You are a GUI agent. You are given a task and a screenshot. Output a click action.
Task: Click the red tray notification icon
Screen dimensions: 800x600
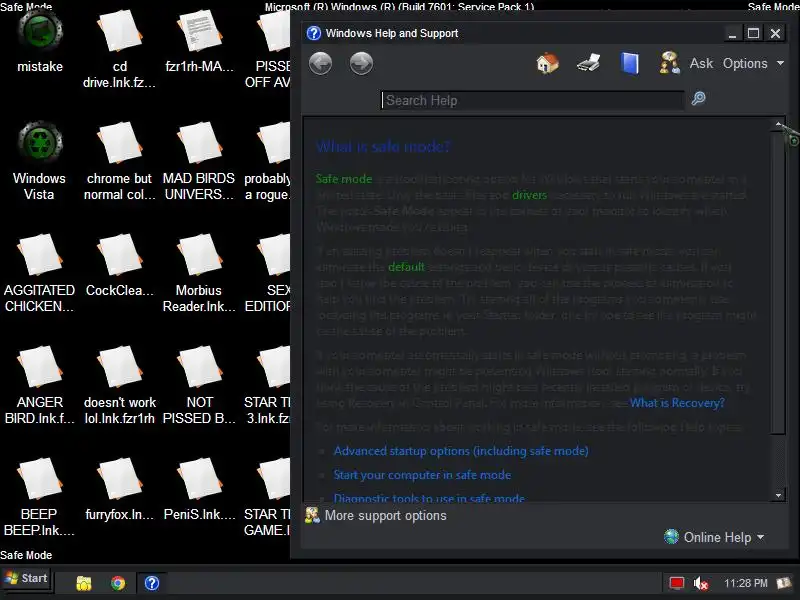(677, 583)
